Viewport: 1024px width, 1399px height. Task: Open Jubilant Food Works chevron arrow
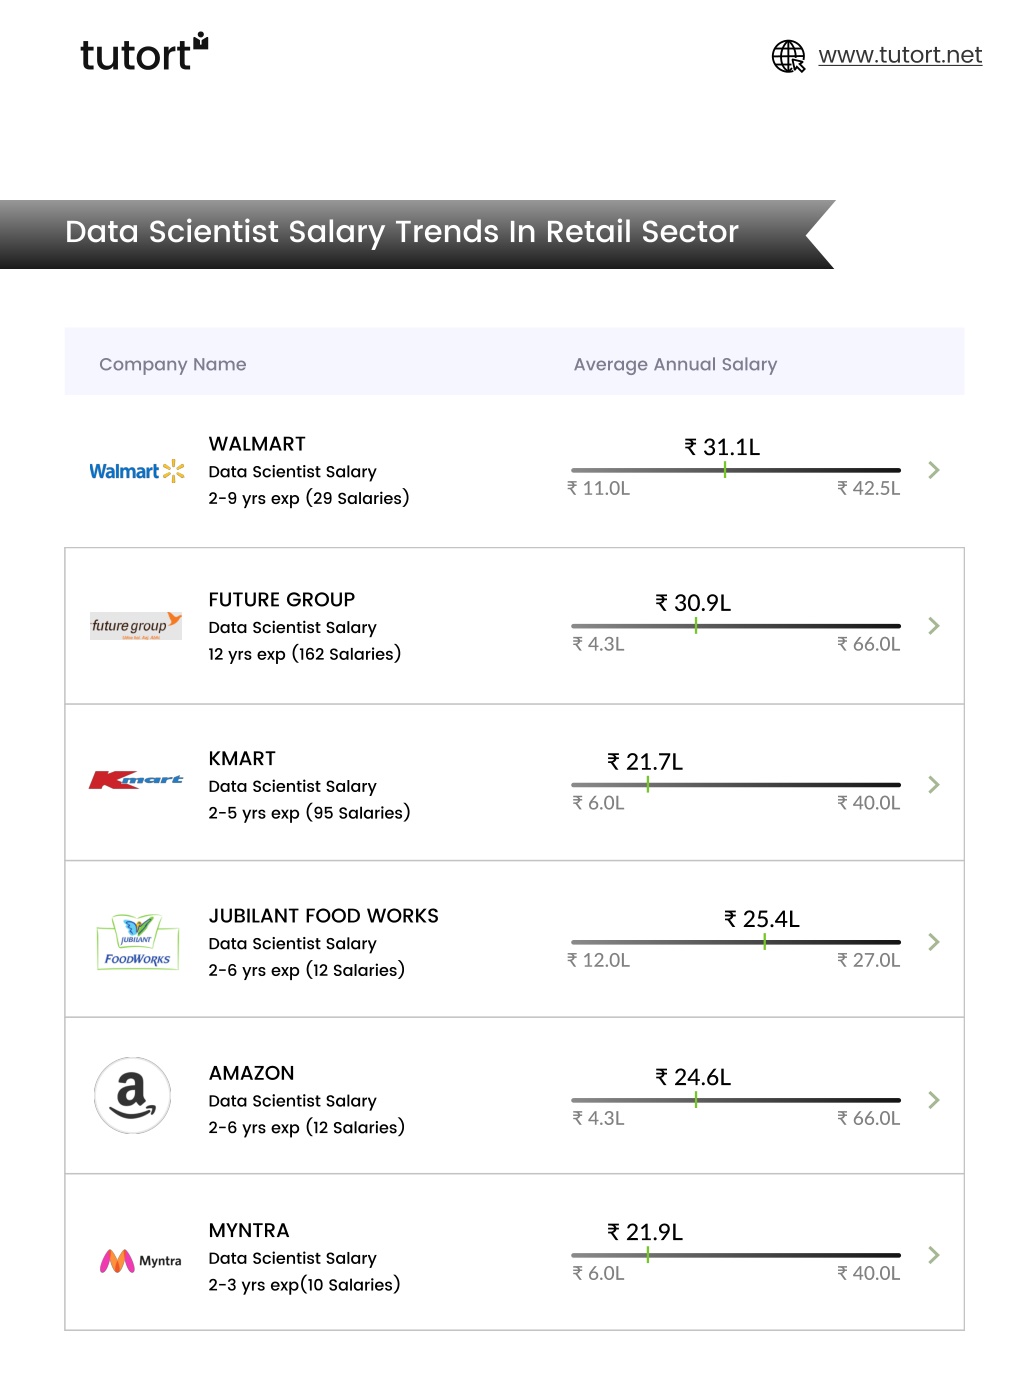(x=934, y=942)
